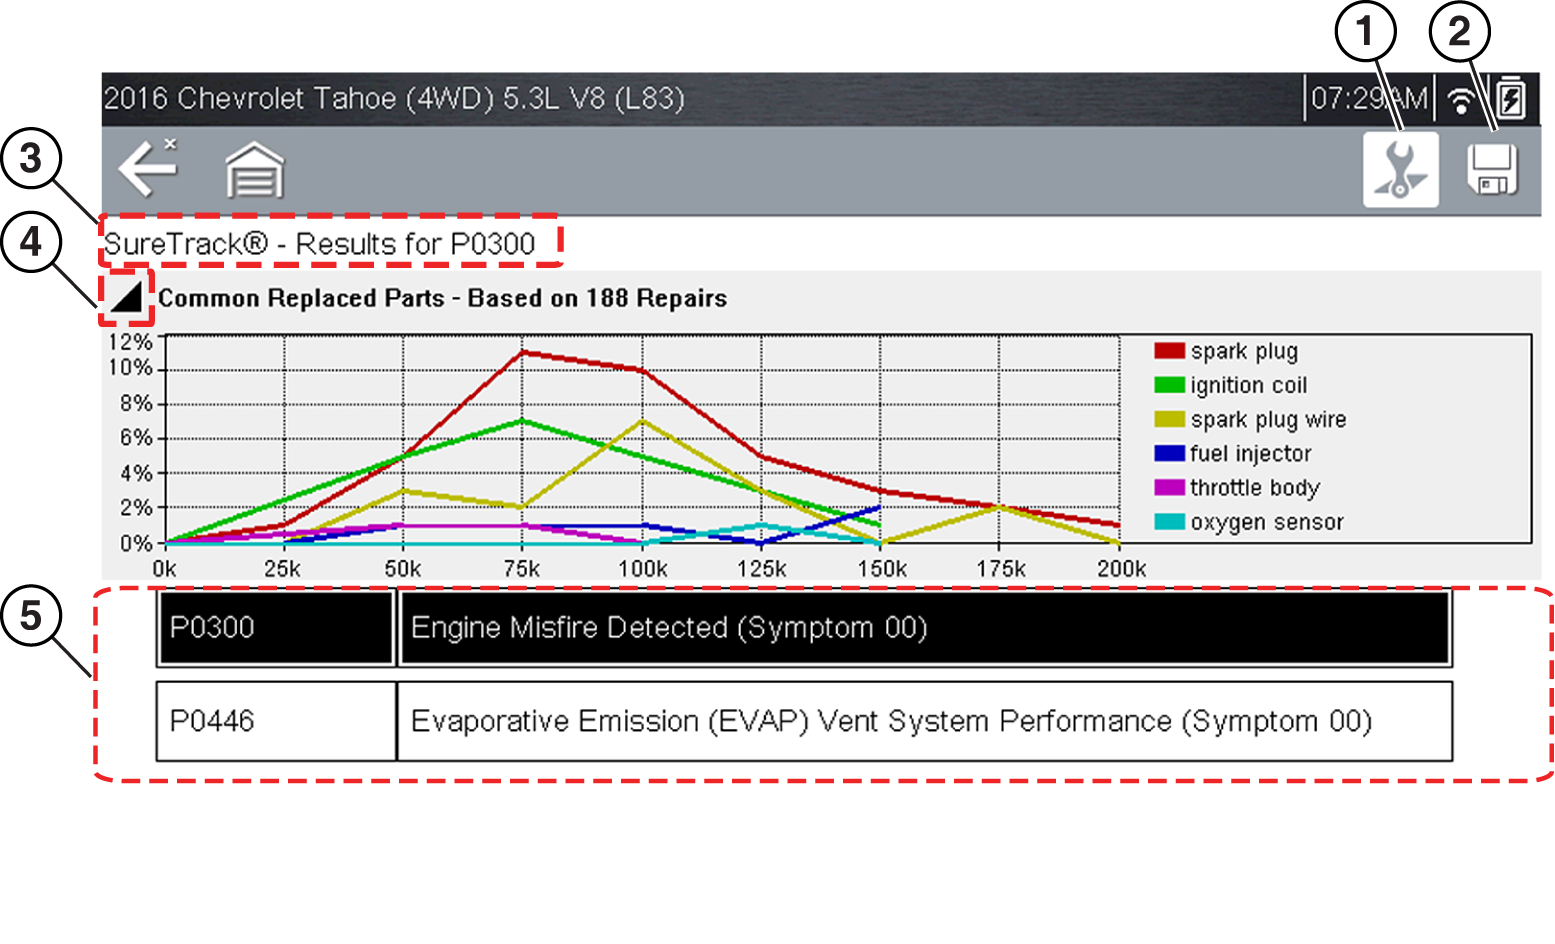1555x944 pixels.
Task: Tap the battery charging indicator icon
Action: (x=1511, y=99)
